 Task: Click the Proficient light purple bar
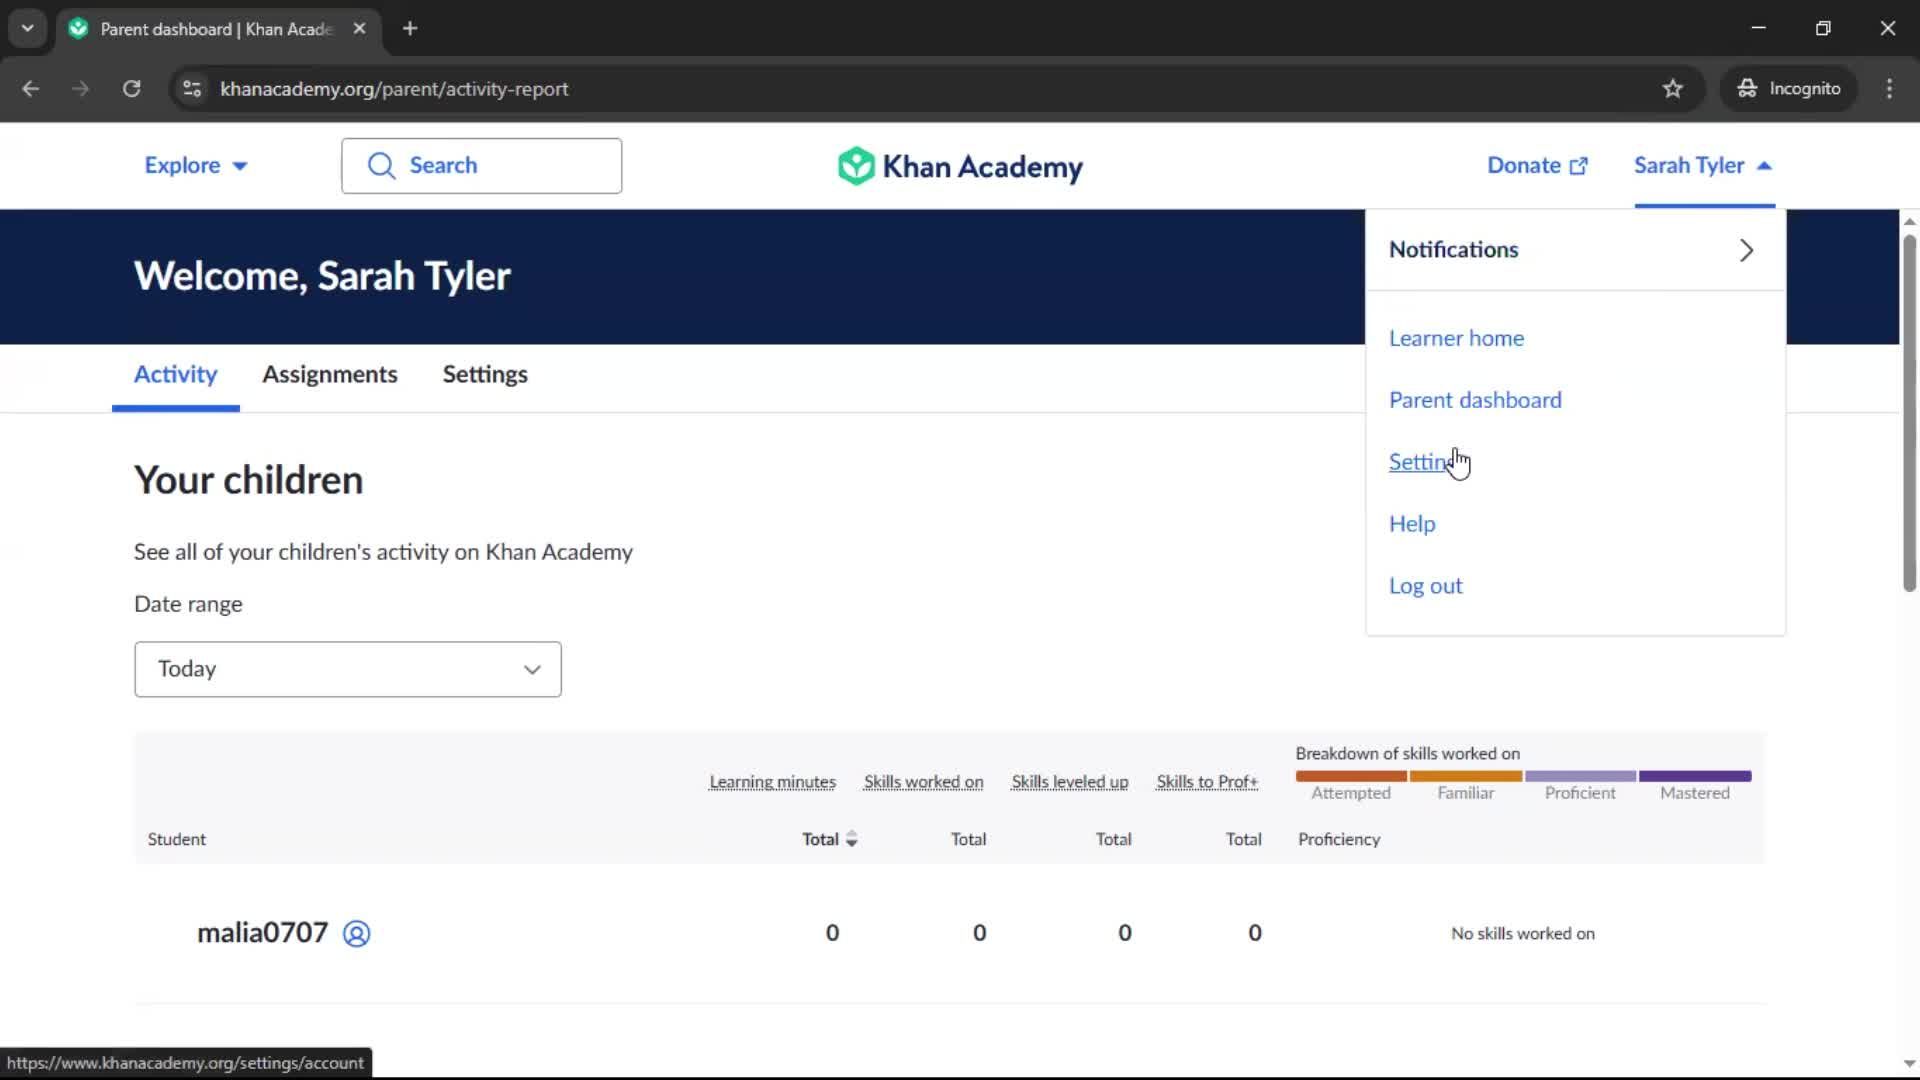point(1580,776)
